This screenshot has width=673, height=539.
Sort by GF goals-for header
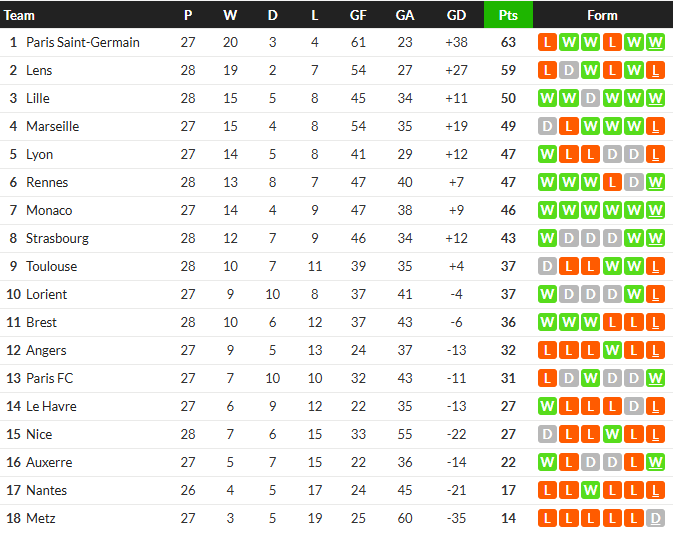tap(358, 15)
